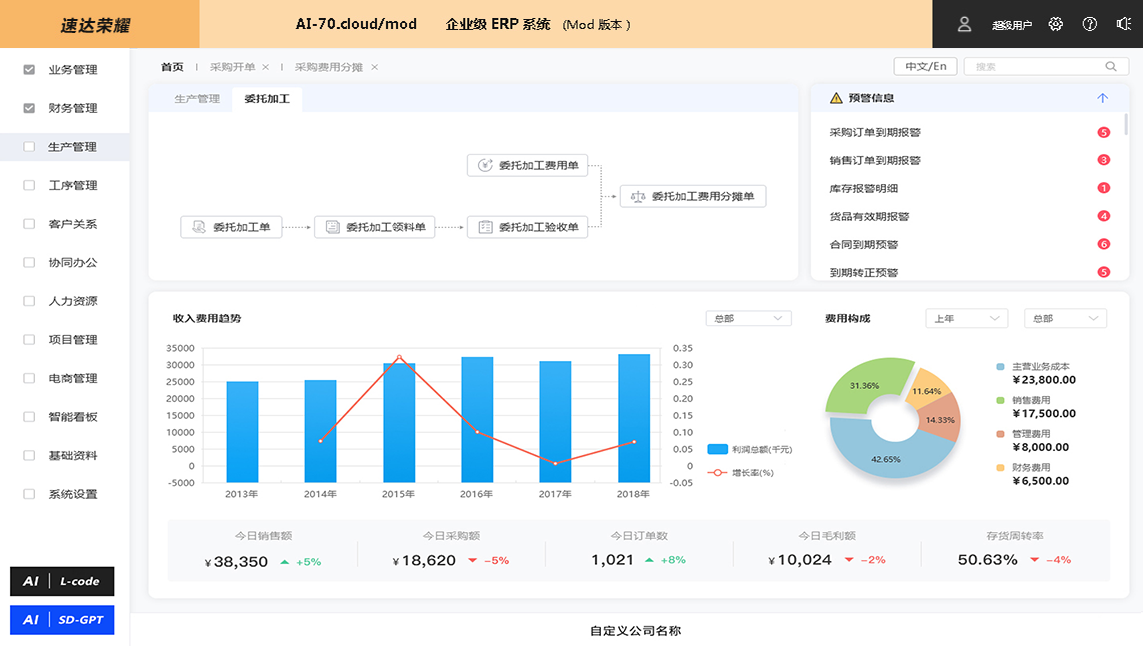Close the 采购费用分摊 tab
1143x646 pixels.
tap(375, 67)
